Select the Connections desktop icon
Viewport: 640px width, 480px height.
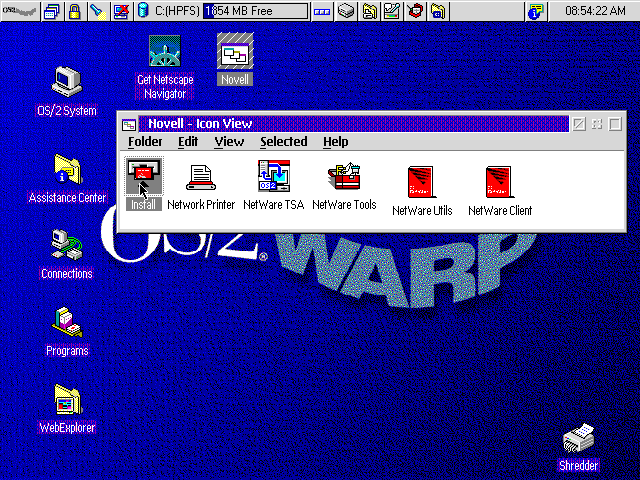pos(67,245)
